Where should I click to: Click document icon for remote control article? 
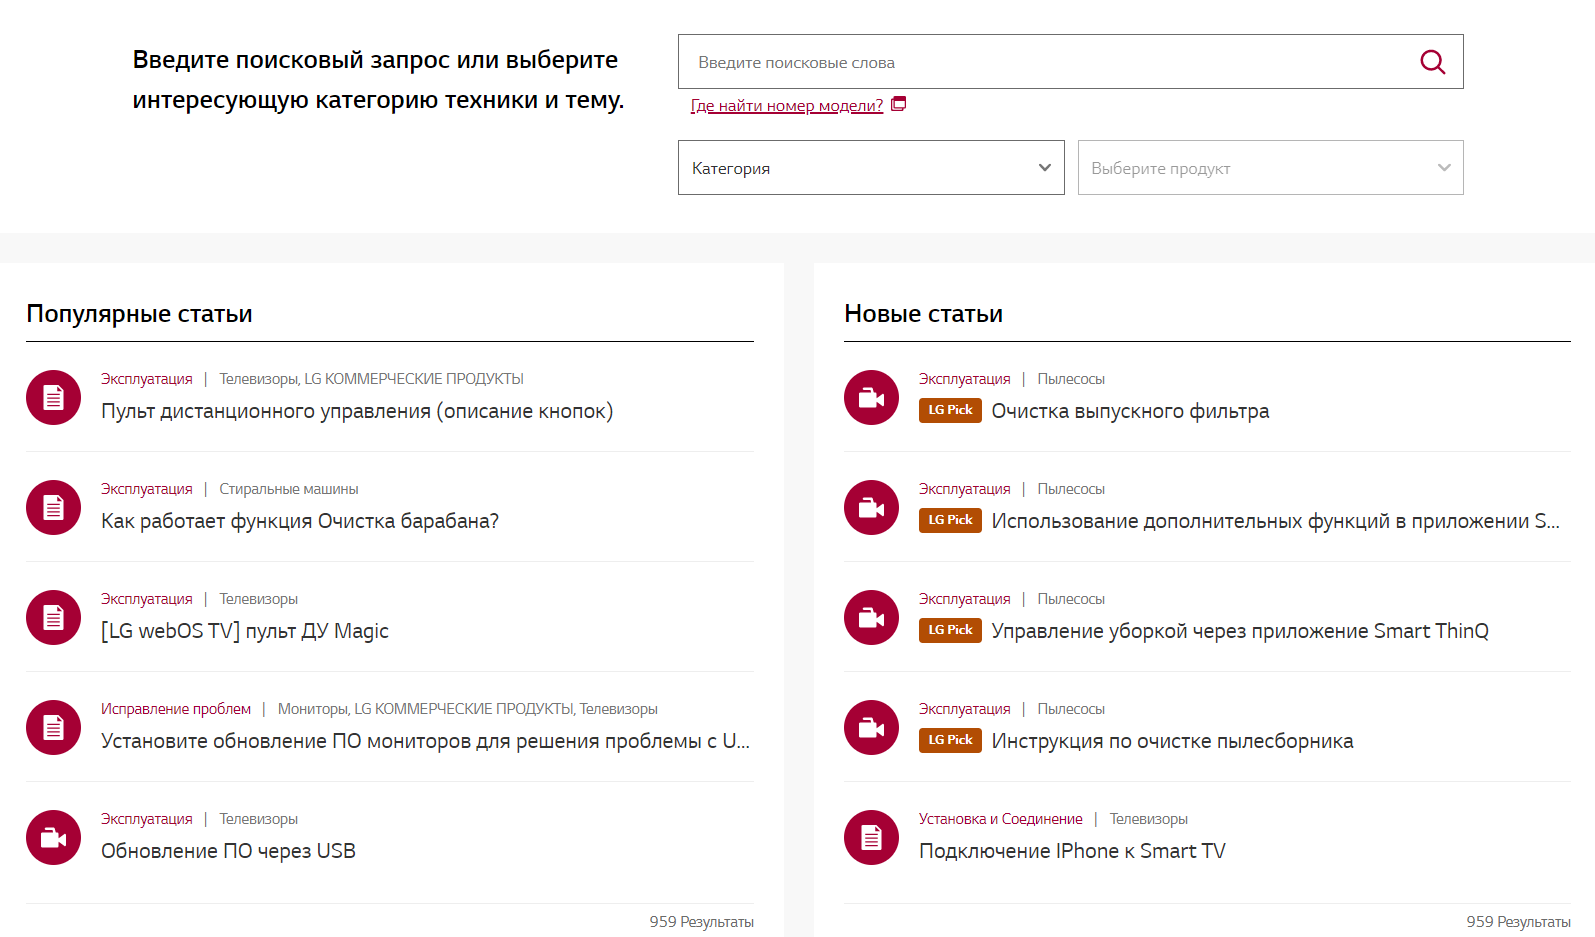(53, 398)
